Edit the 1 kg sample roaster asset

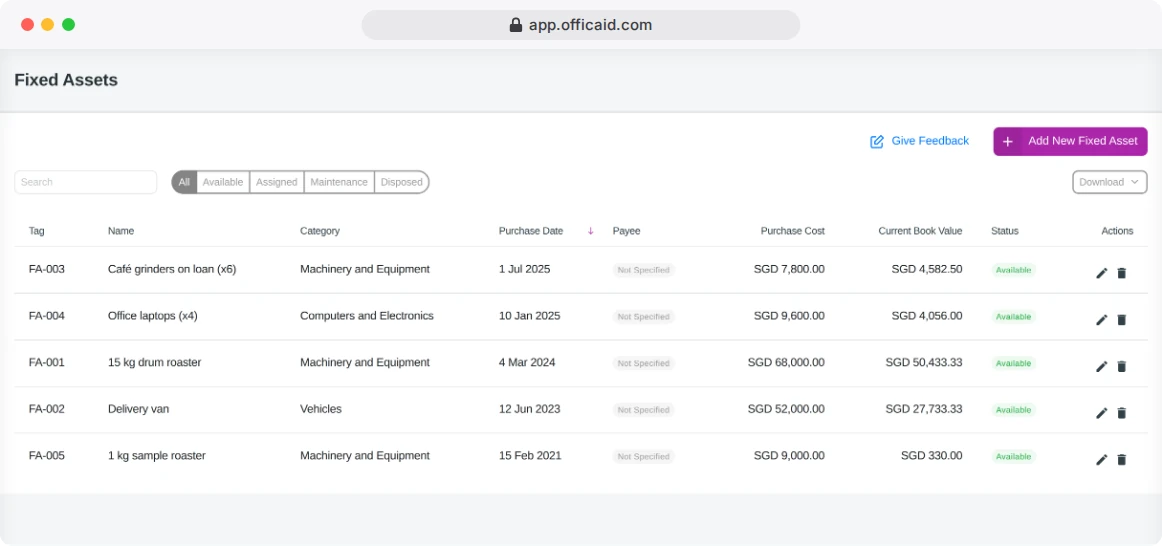pos(1101,460)
